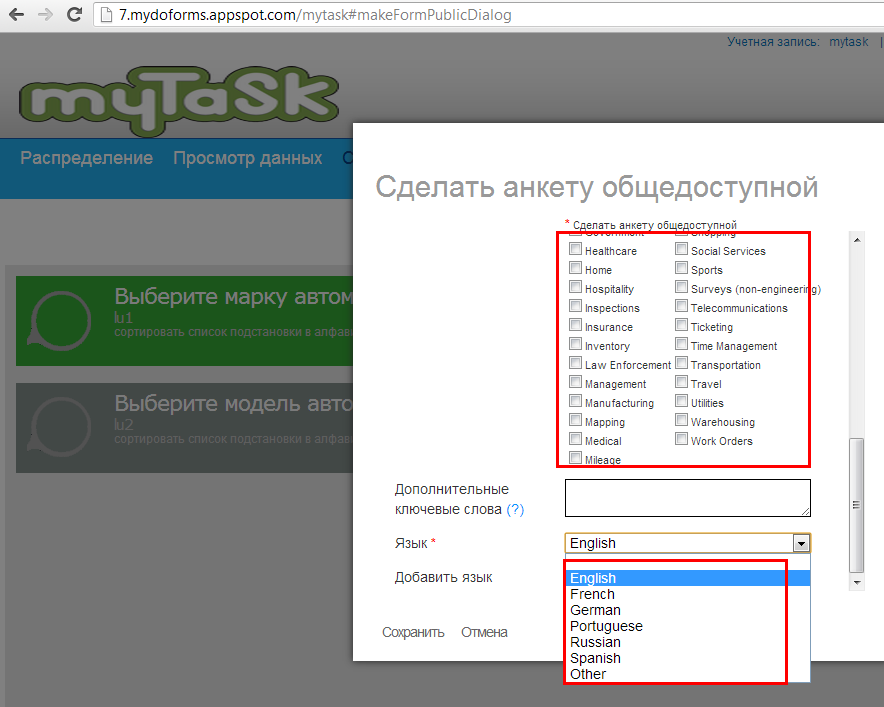
Task: Check the Healthcare checkbox
Action: 575,250
